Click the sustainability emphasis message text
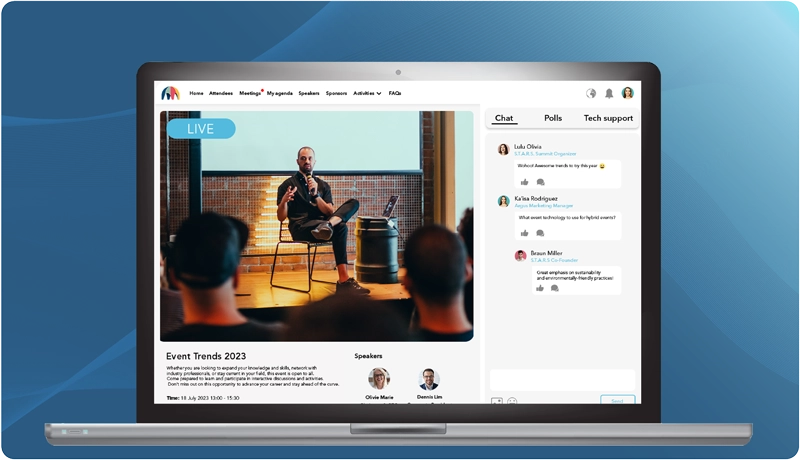 tap(574, 275)
